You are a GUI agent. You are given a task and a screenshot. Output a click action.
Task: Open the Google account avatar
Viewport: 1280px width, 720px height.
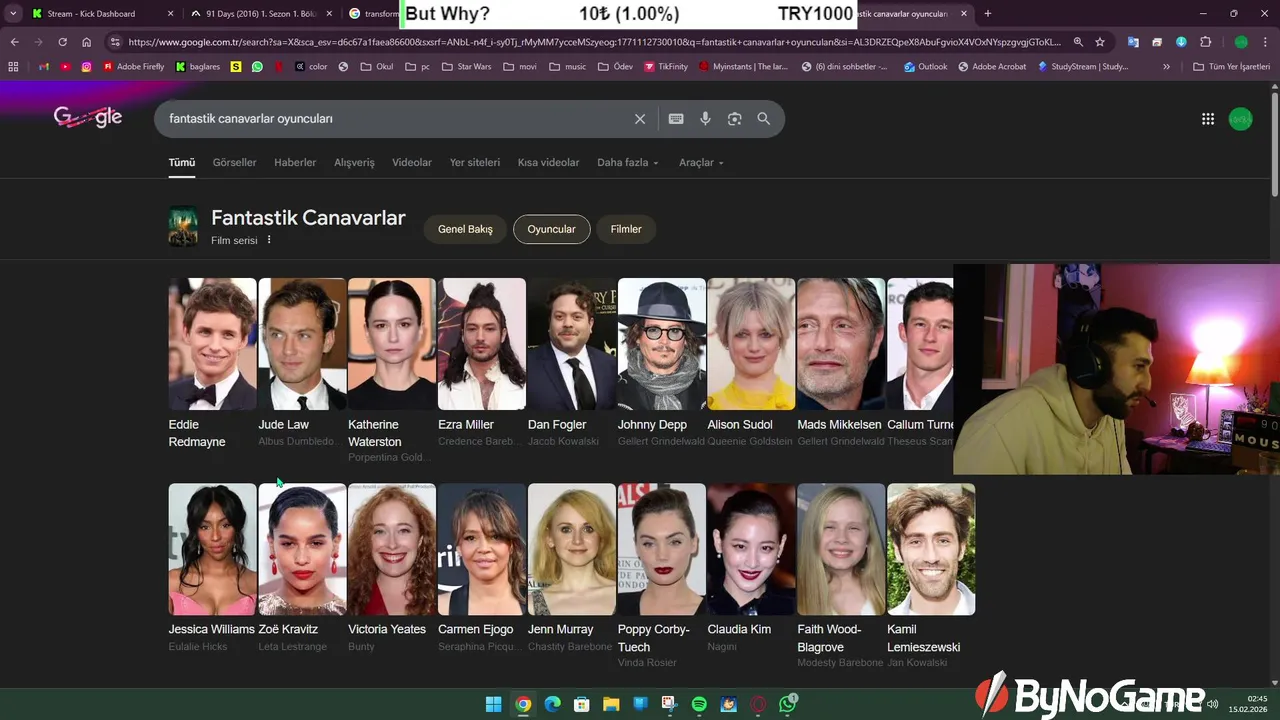(x=1240, y=119)
